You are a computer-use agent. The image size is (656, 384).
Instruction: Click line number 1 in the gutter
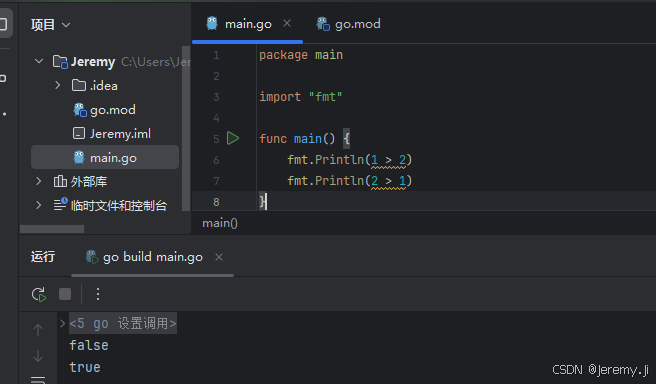coord(216,55)
